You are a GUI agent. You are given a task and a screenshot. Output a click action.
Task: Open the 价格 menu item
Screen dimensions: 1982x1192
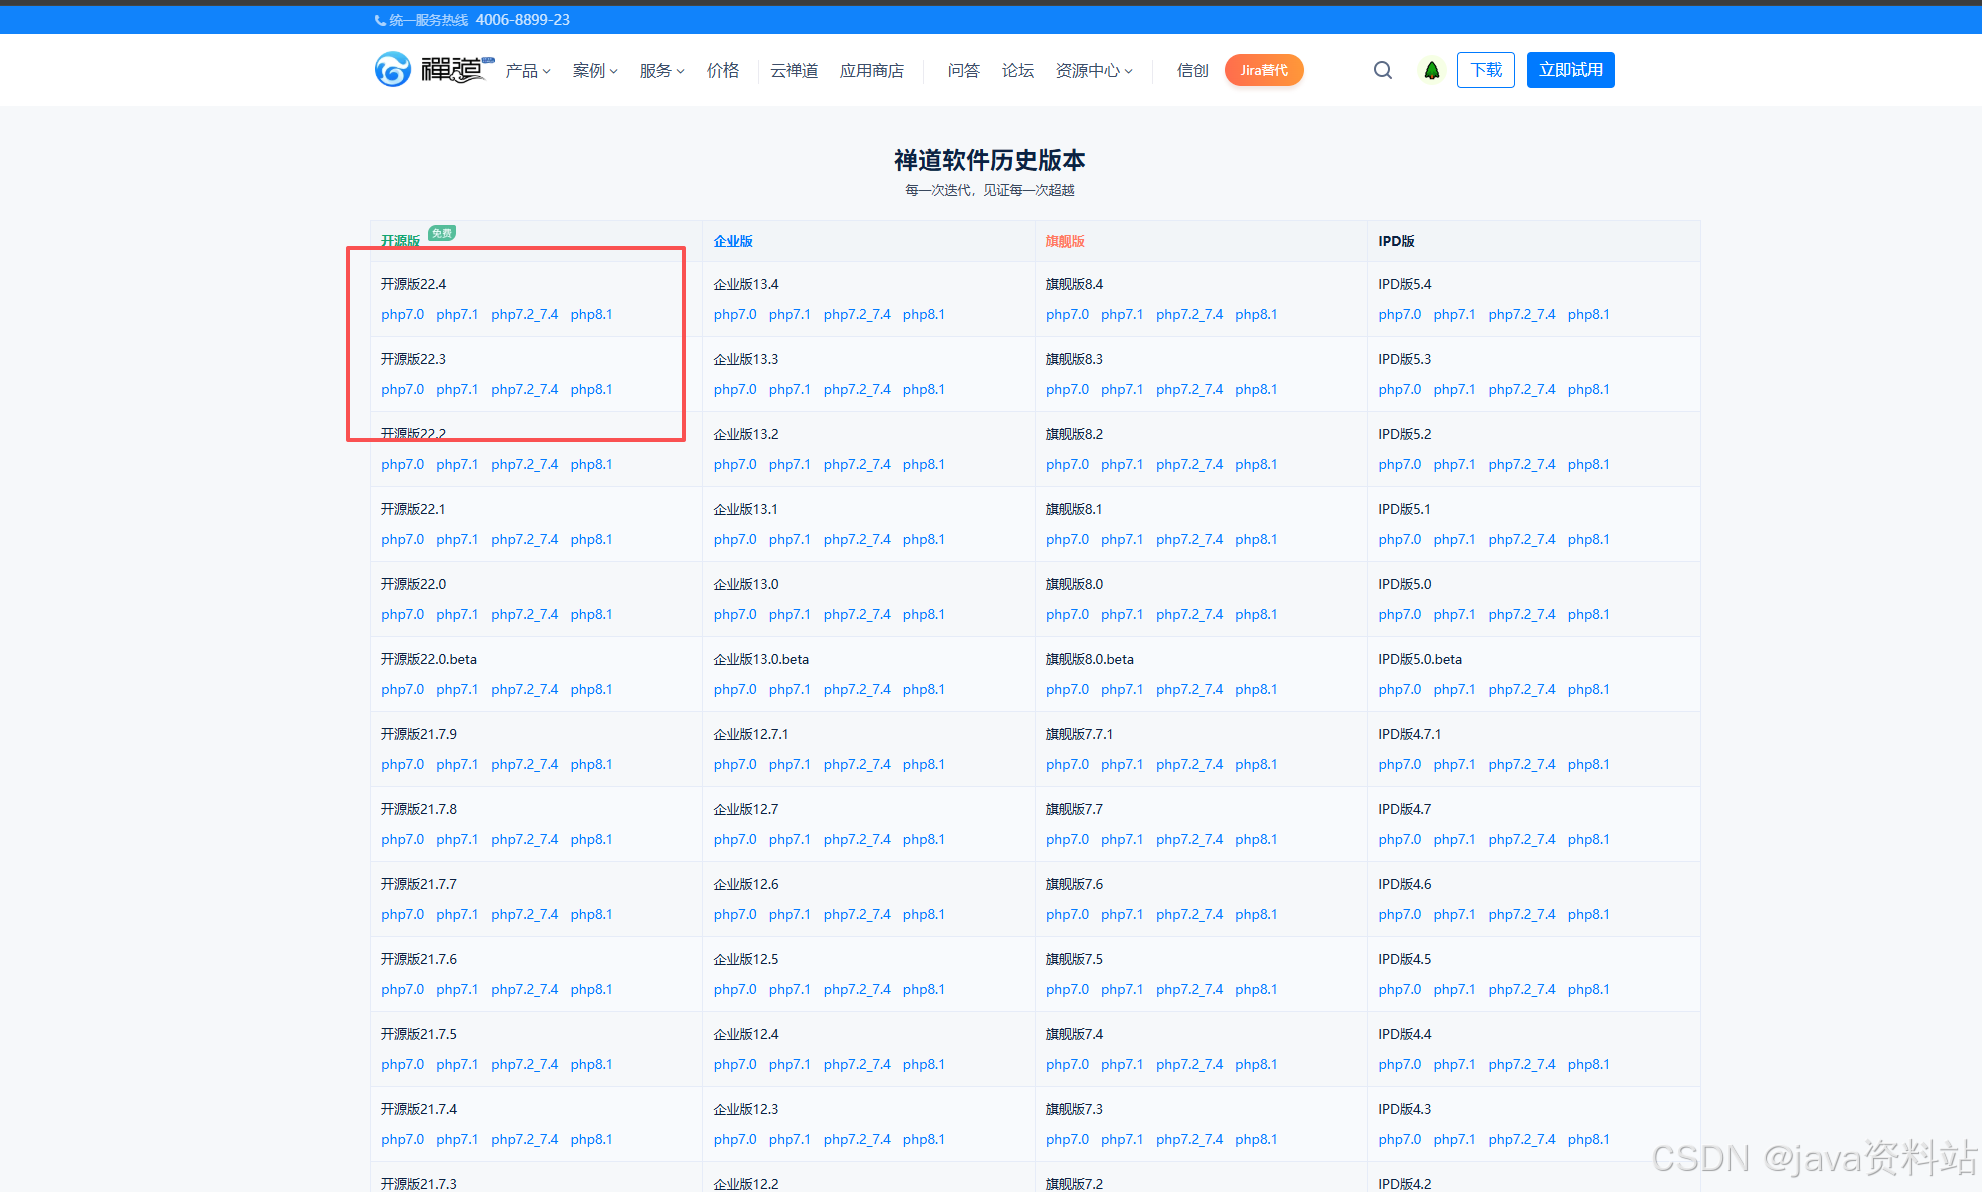723,70
